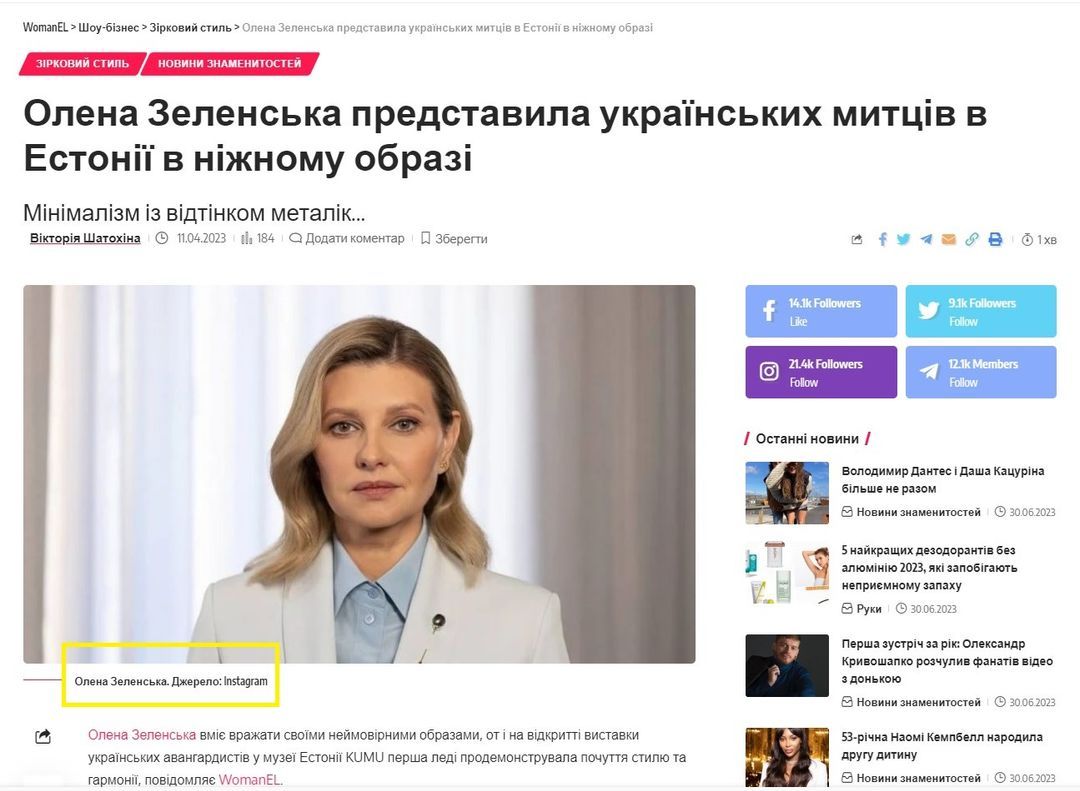
Task: Click share arrow beside article text
Action: 43,737
